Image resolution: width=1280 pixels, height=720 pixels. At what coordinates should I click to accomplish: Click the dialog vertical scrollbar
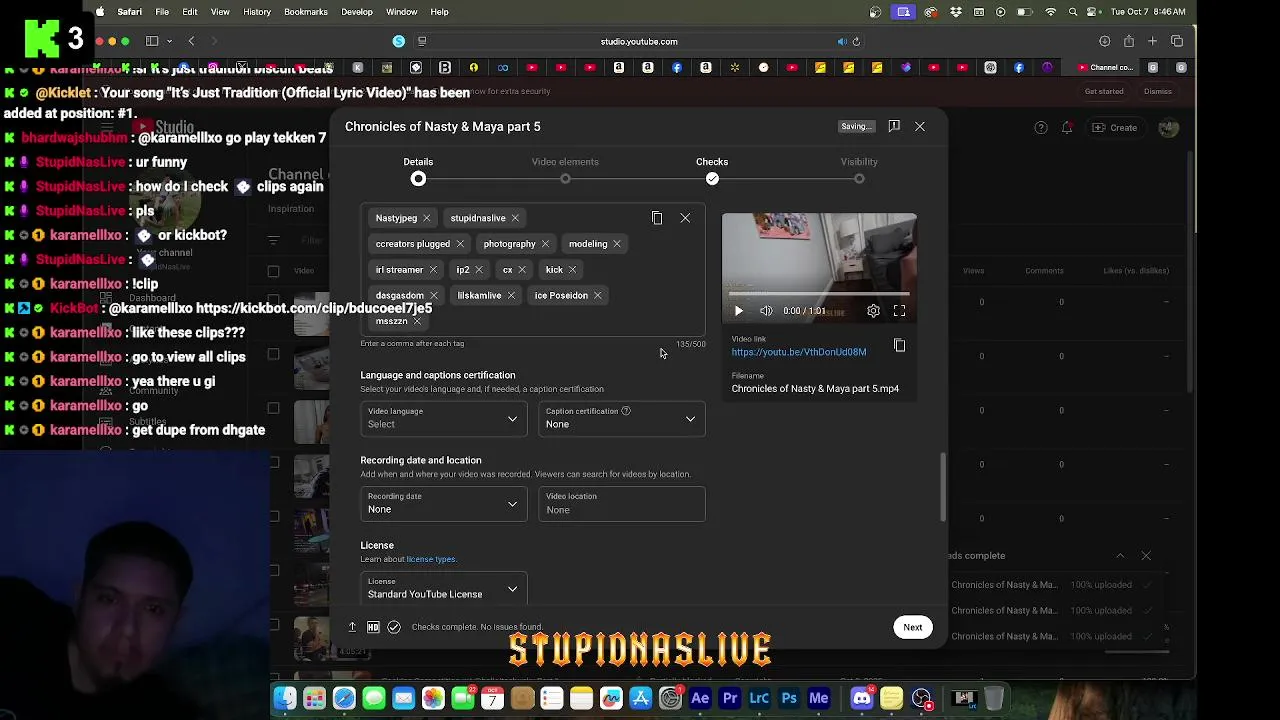pyautogui.click(x=942, y=487)
